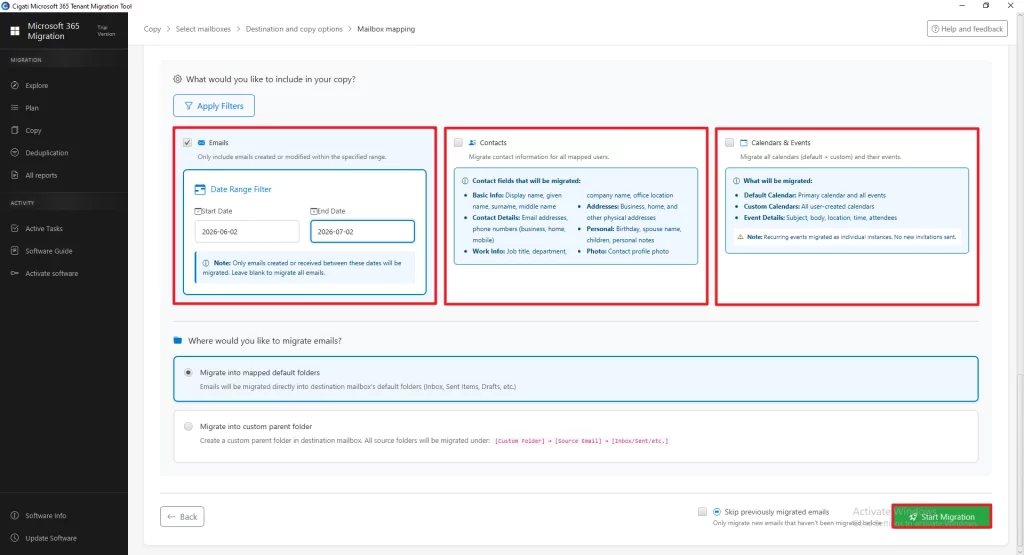Click rocket icon on Start Migration button
Image resolution: width=1024 pixels, height=555 pixels.
coord(913,517)
